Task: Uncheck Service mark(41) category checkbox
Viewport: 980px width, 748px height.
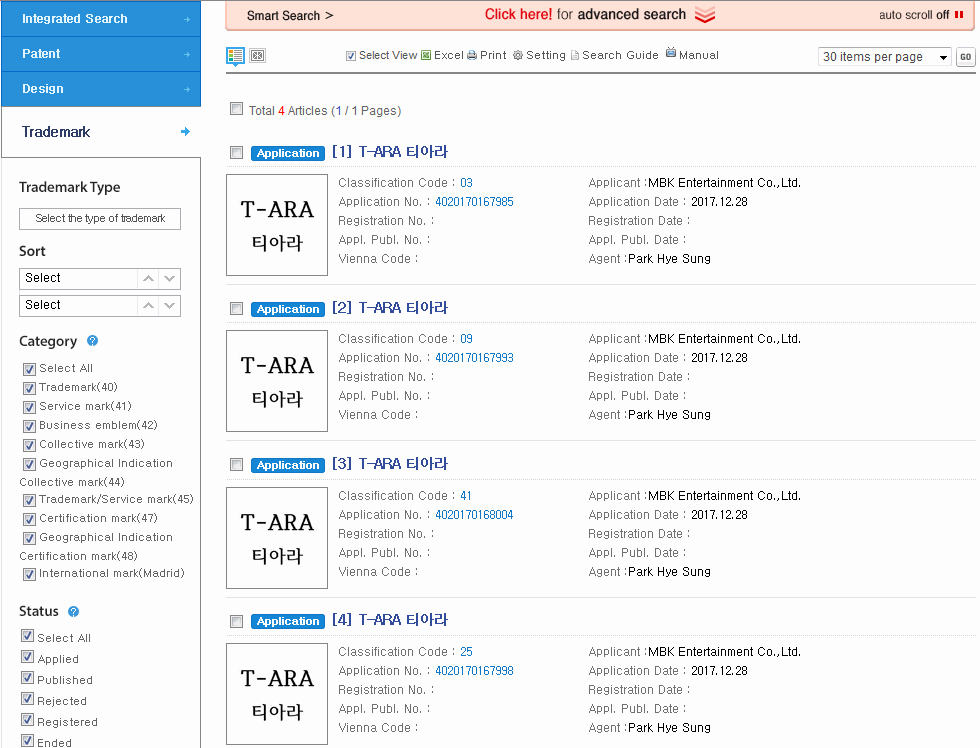Action: tap(29, 407)
